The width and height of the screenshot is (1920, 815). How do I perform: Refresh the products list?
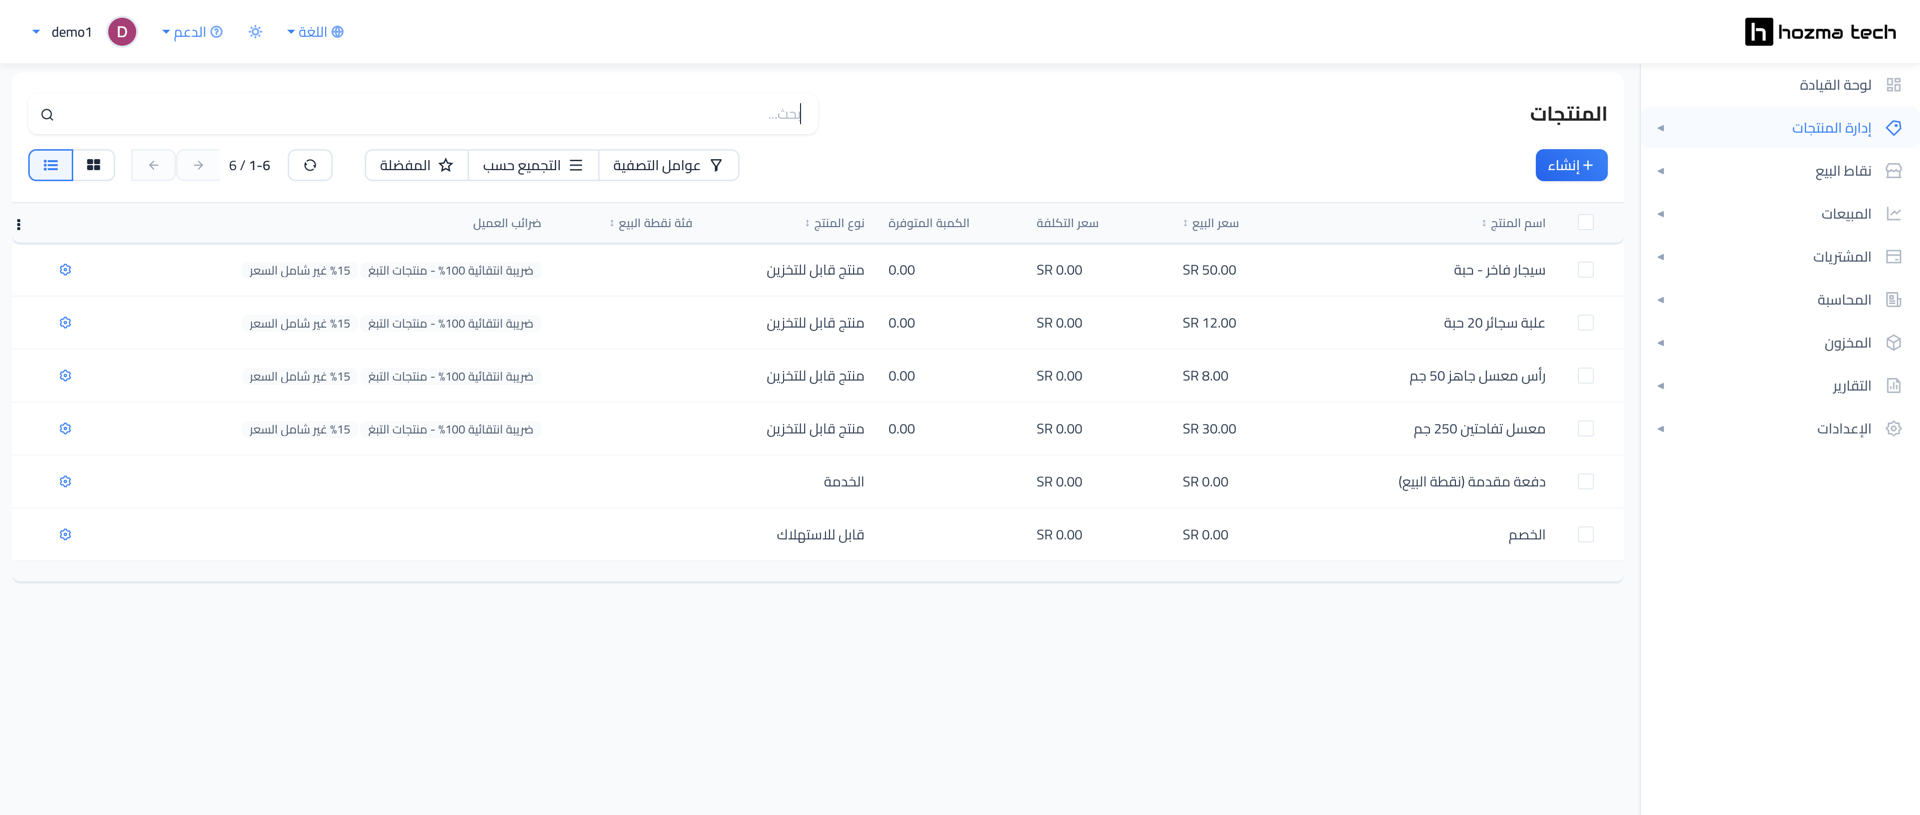pos(310,165)
